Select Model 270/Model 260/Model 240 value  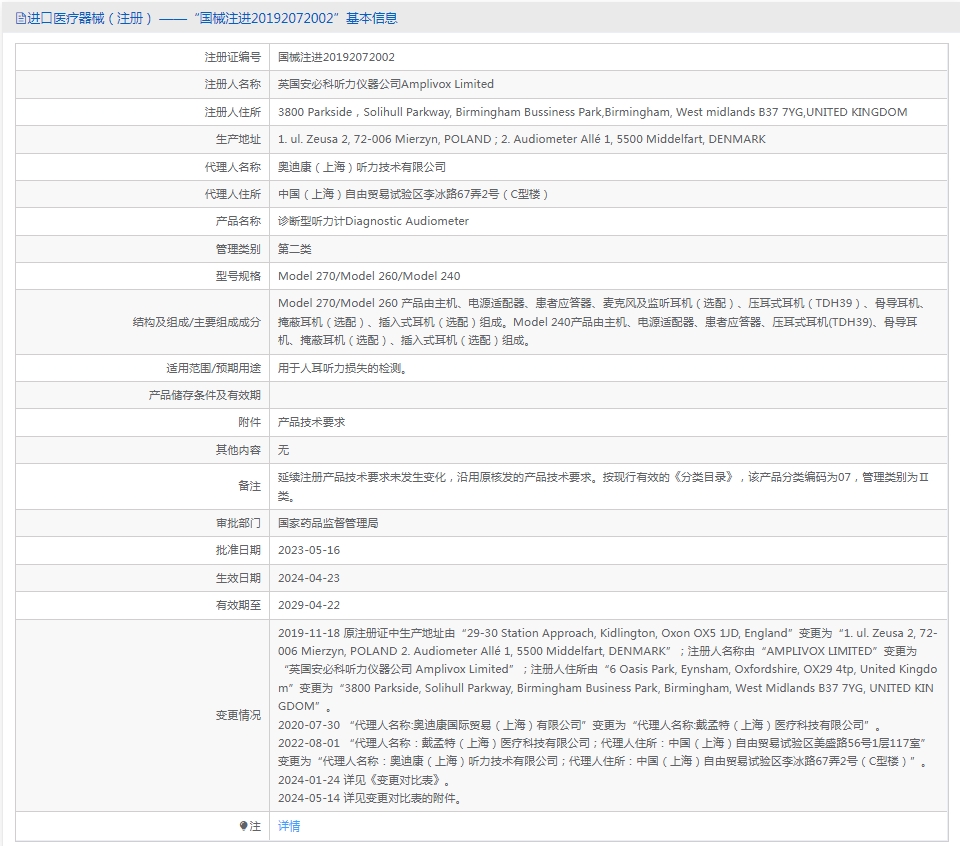point(369,276)
